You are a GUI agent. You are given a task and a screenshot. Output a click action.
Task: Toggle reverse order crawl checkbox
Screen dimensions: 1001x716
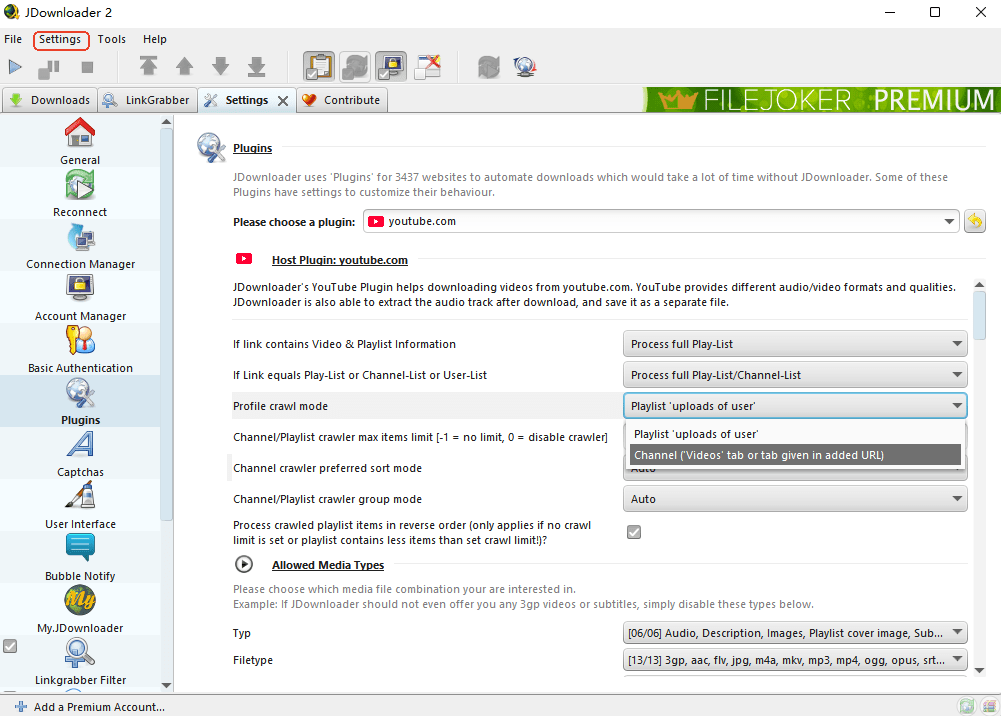[634, 532]
